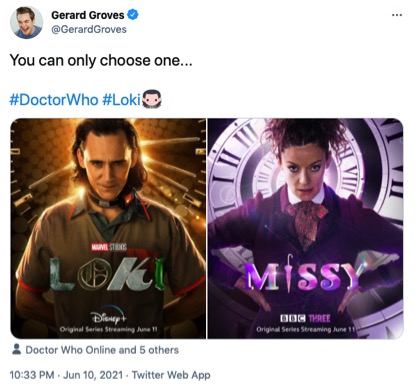Viewport: 415px width, 388px height.
Task: Click the LOKI title text on poster
Action: (x=108, y=273)
